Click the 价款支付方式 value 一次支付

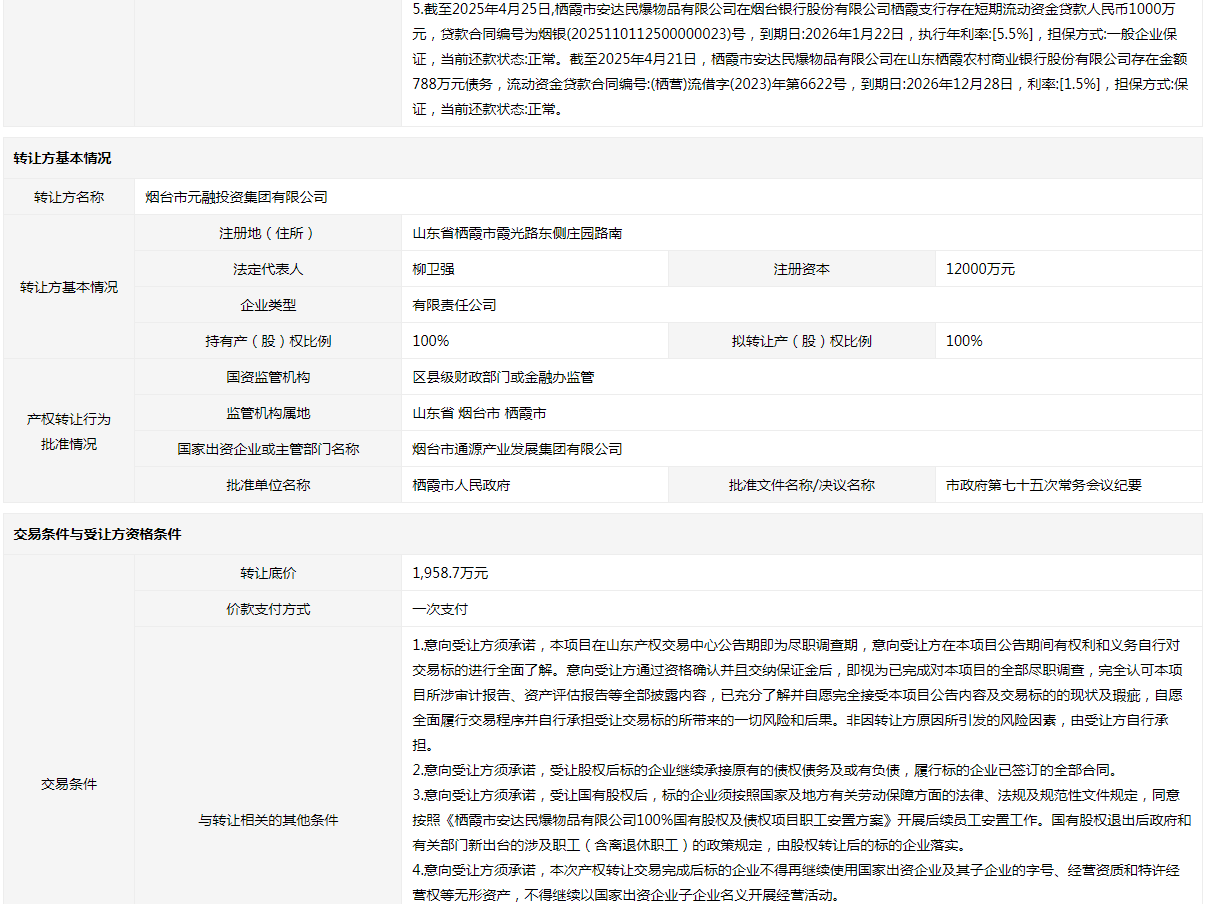440,609
